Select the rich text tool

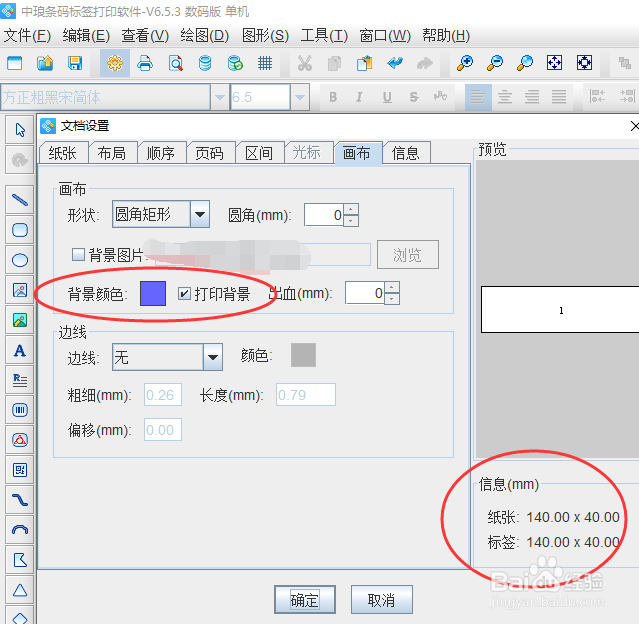click(20, 380)
